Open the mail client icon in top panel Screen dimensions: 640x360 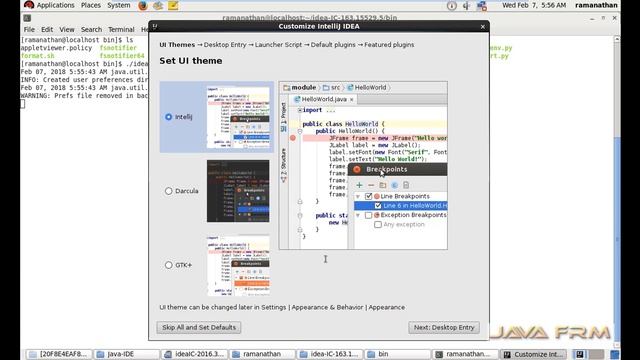click(x=158, y=5)
